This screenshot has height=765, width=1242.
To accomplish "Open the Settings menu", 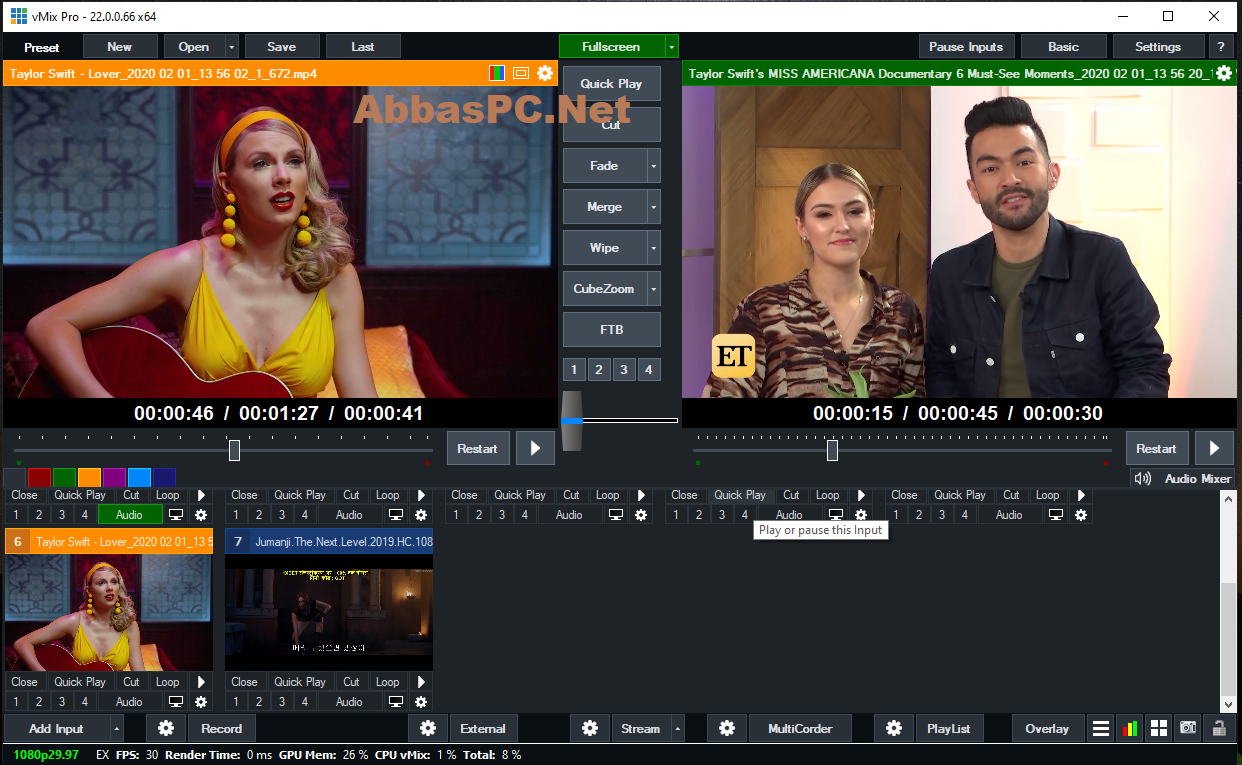I will coord(1158,46).
